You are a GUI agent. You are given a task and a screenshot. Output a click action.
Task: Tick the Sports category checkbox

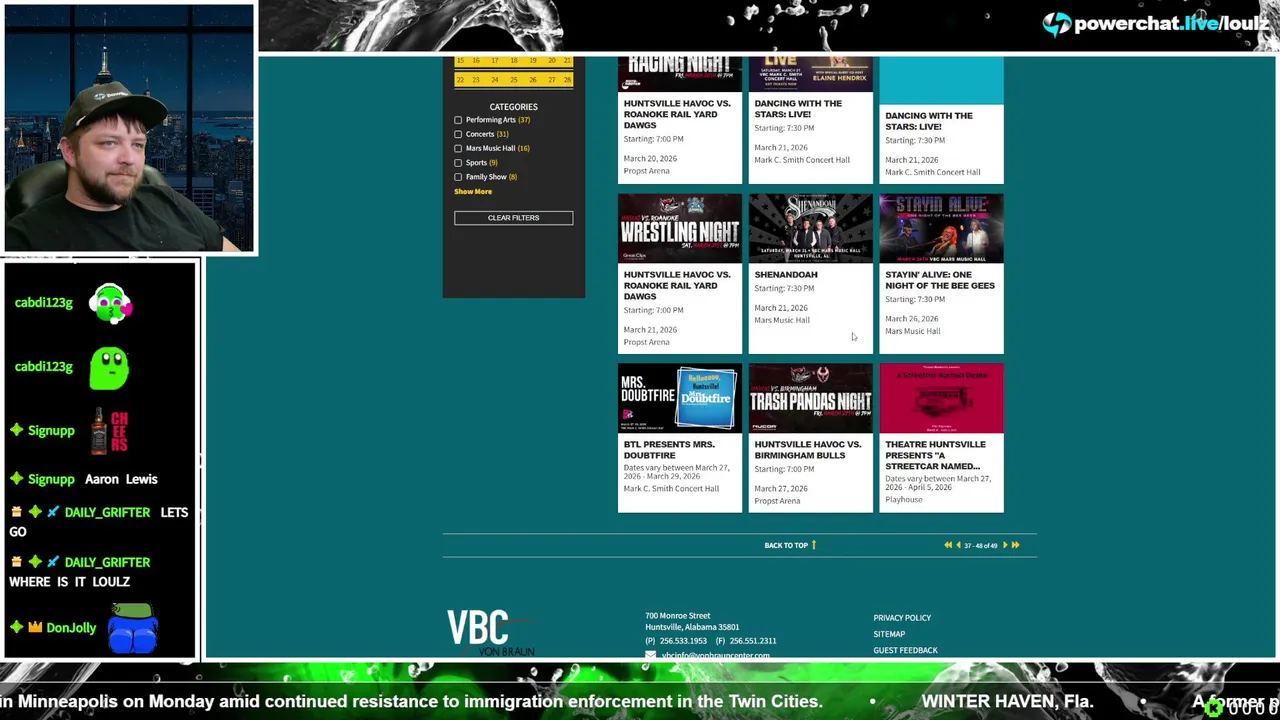458,163
